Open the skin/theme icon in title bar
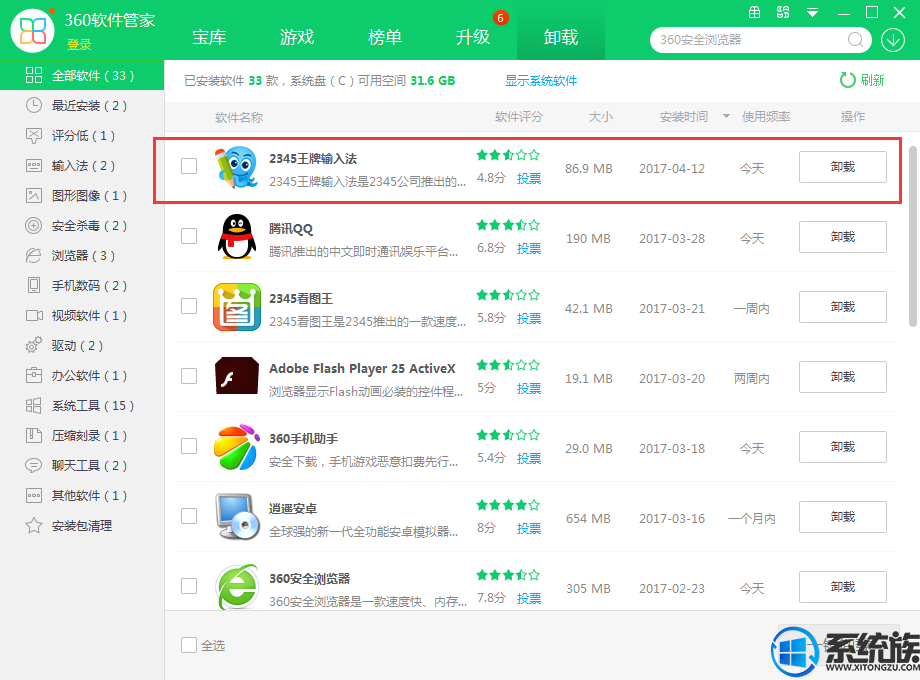This screenshot has height=680, width=920. (x=783, y=12)
